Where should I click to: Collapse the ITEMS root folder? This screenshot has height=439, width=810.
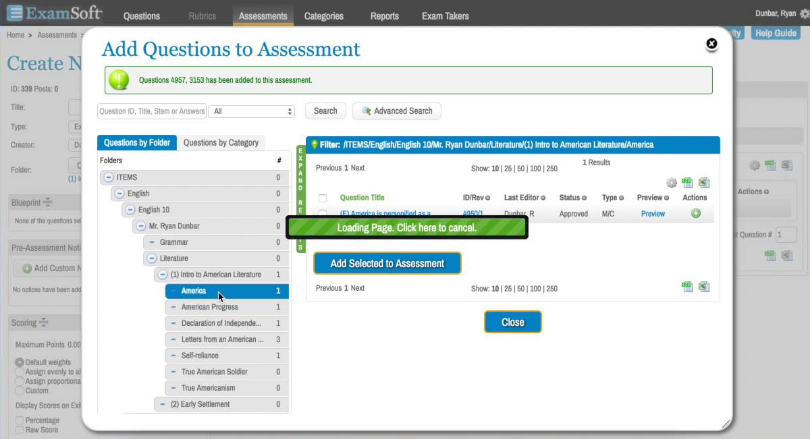pyautogui.click(x=108, y=177)
